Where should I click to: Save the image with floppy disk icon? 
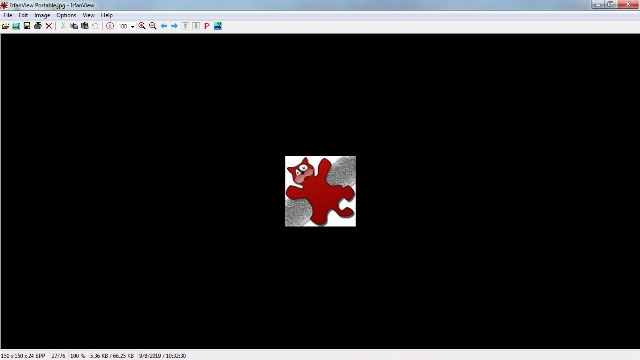[27, 26]
